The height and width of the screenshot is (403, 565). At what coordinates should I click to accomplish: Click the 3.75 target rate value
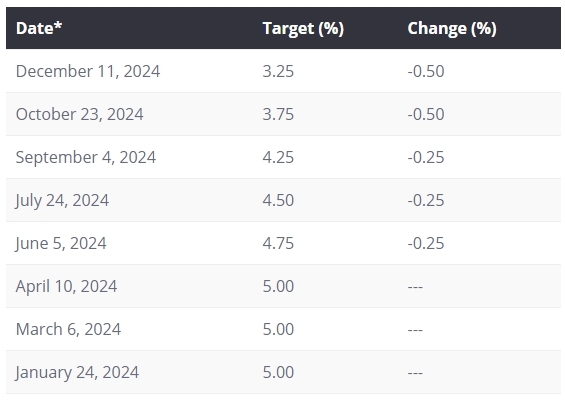pos(278,114)
